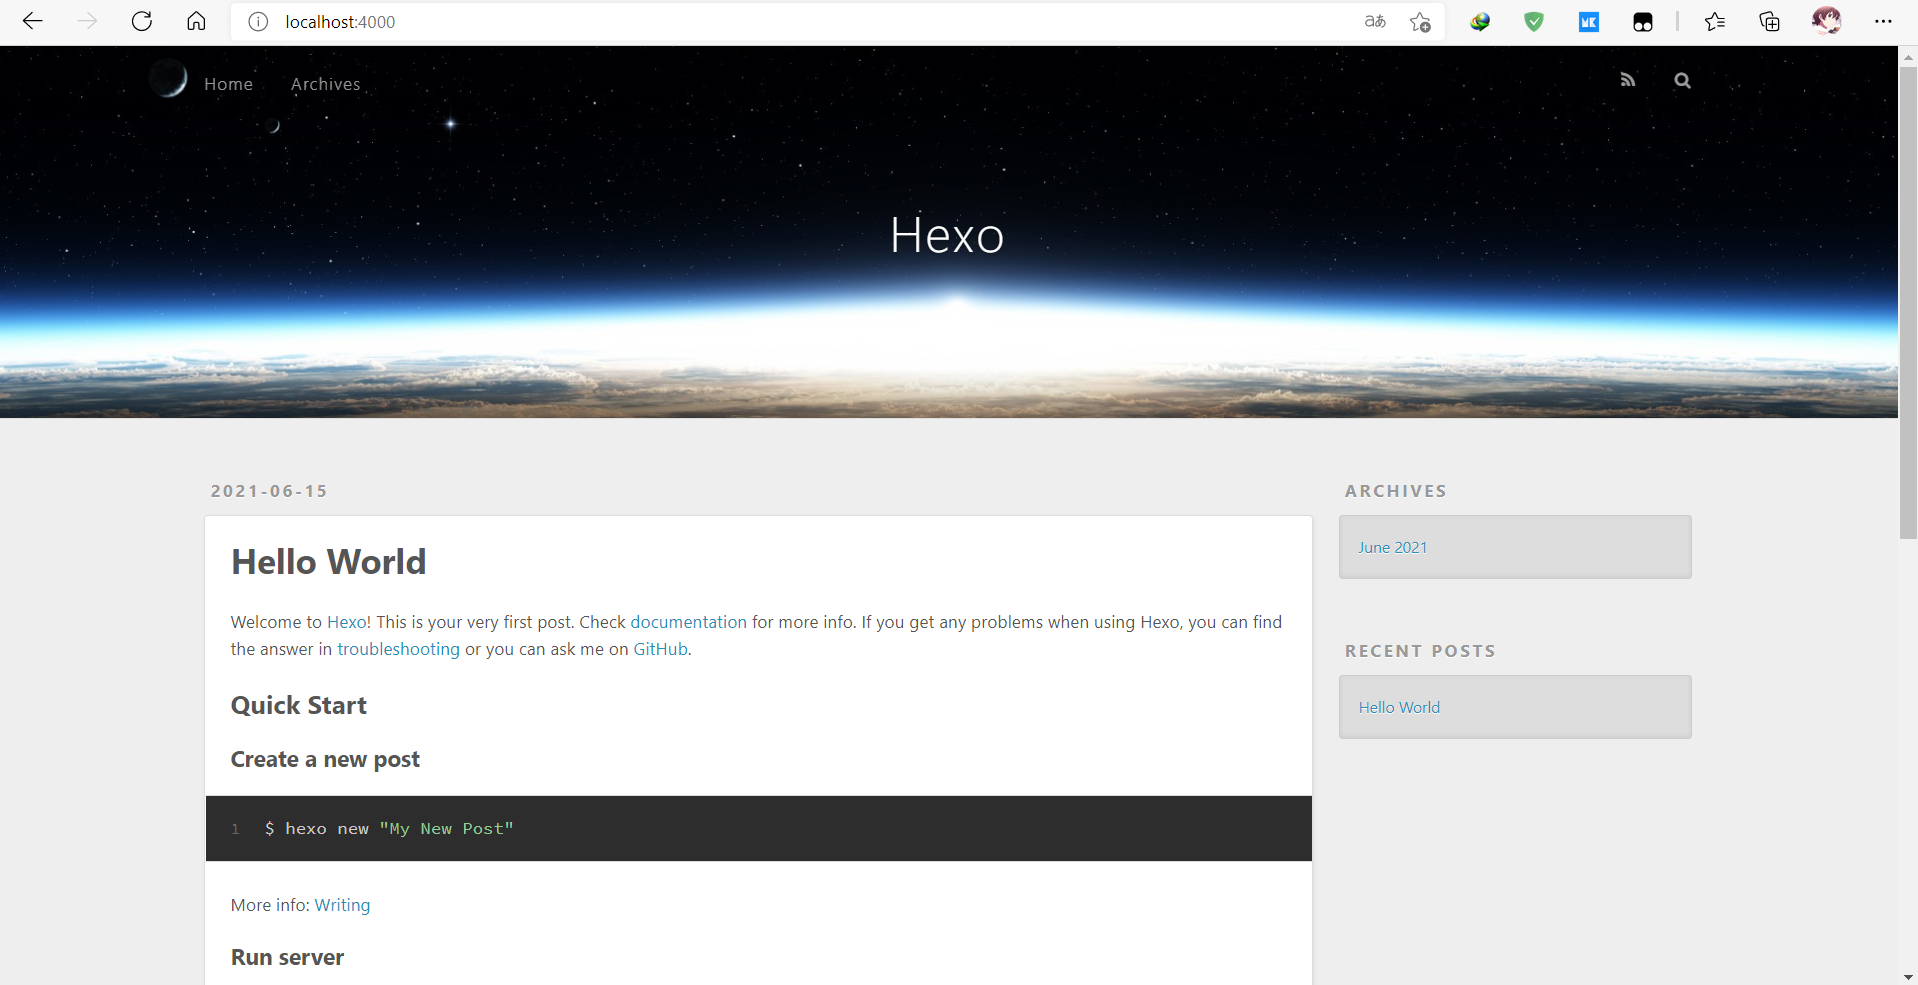Open the Archives navigation item
The image size is (1918, 985).
click(x=325, y=84)
